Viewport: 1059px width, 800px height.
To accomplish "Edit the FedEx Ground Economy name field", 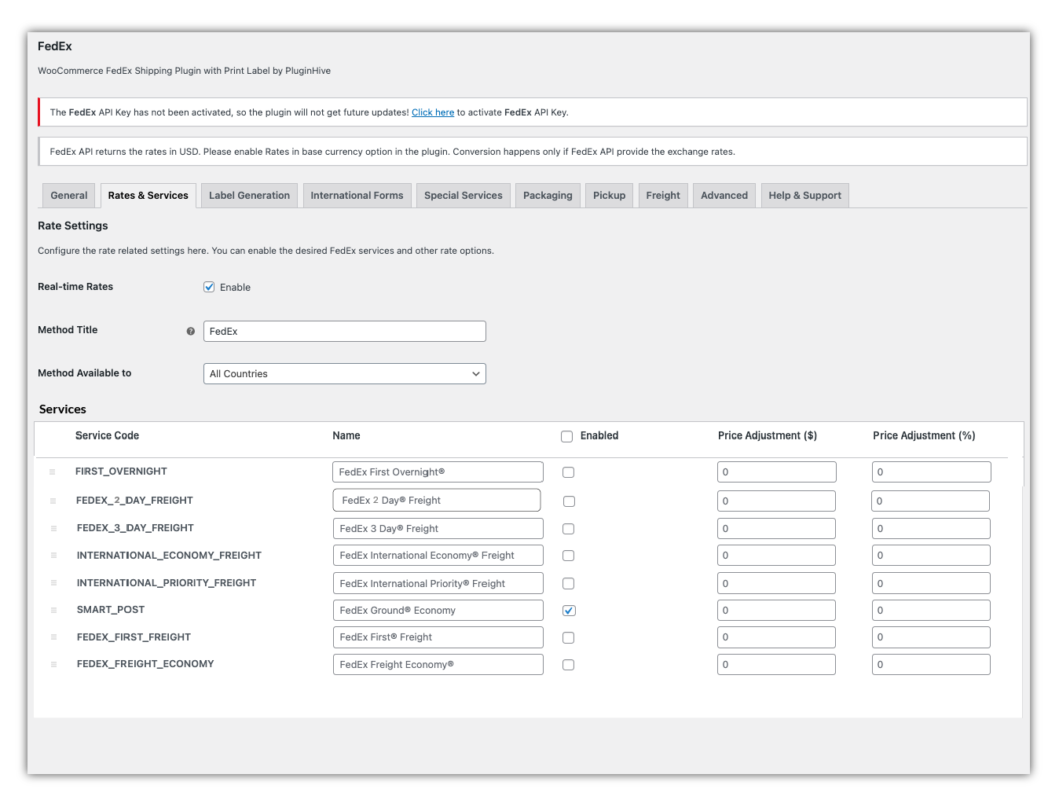I will point(438,610).
